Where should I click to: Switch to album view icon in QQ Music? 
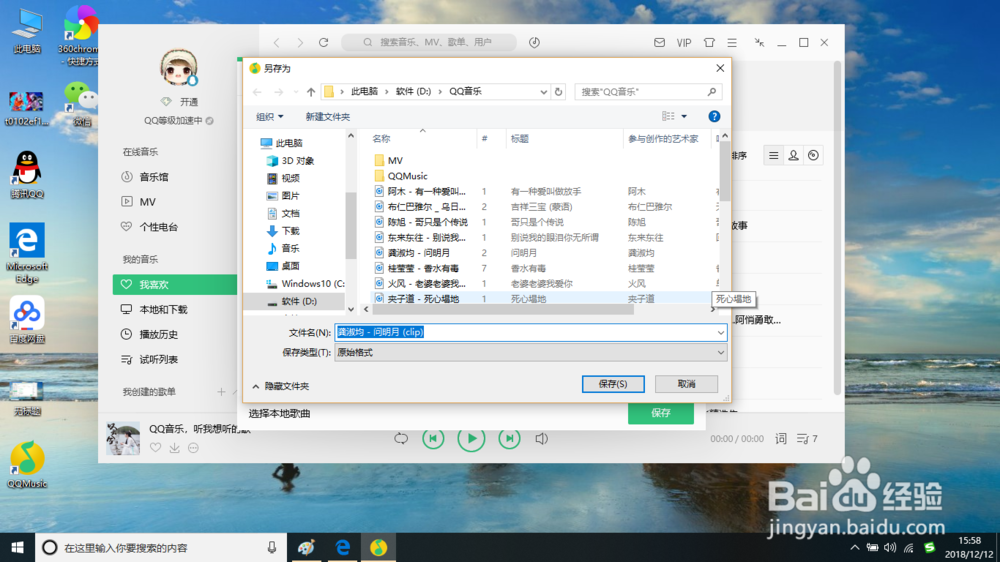click(813, 155)
